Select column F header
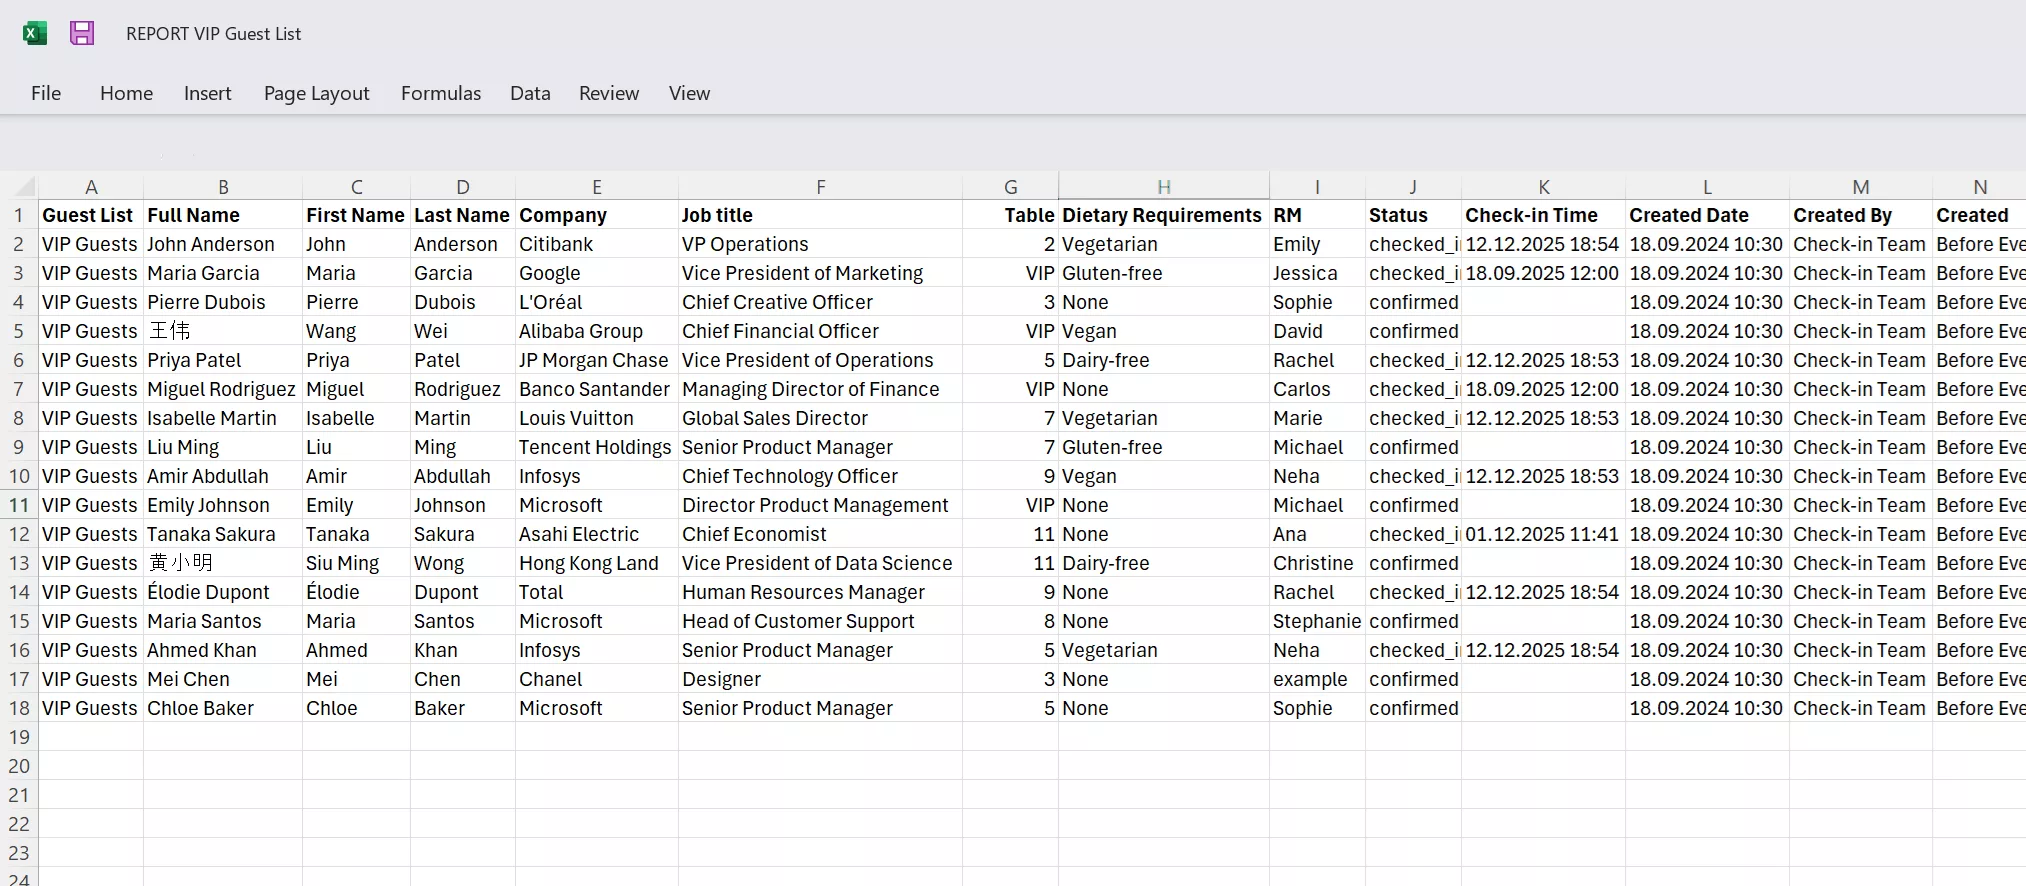This screenshot has height=886, width=2026. click(820, 187)
